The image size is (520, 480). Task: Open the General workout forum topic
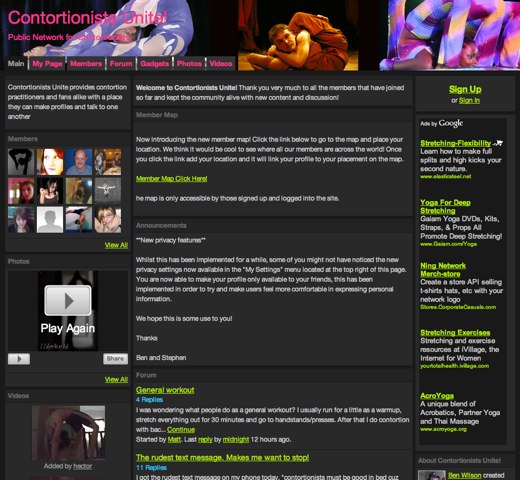click(165, 390)
